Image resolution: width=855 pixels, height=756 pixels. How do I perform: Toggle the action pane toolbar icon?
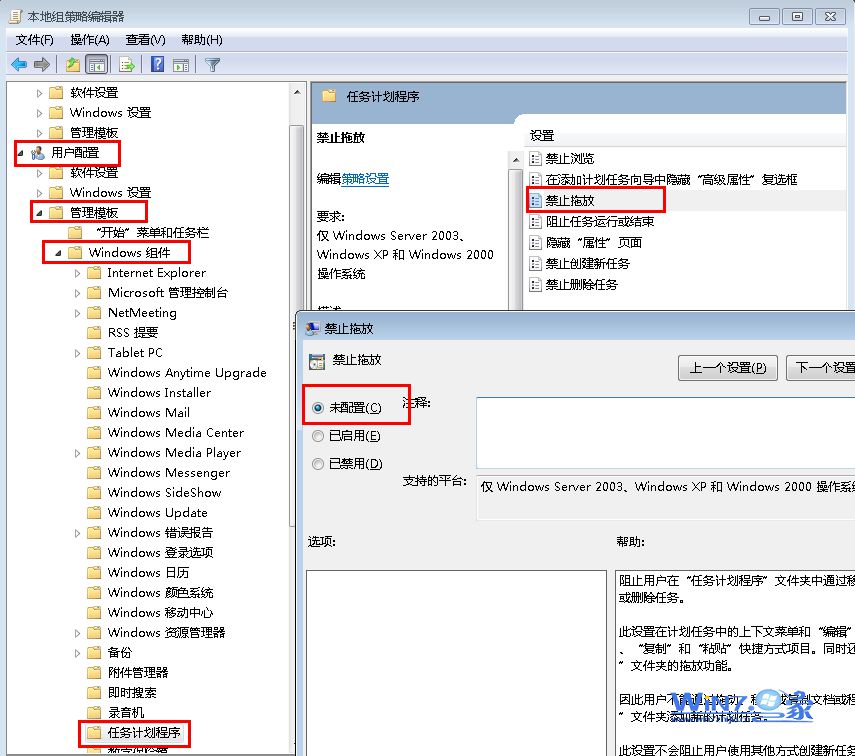181,65
